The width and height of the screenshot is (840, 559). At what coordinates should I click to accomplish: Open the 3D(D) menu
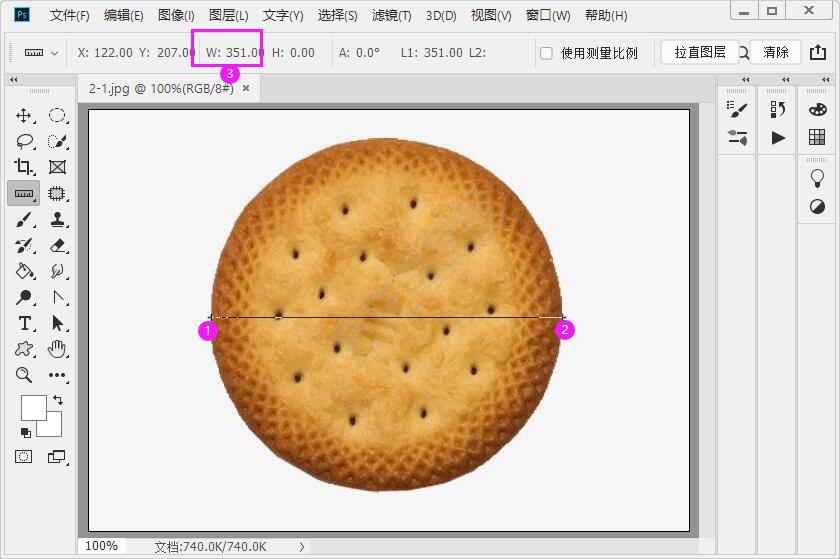pos(441,16)
